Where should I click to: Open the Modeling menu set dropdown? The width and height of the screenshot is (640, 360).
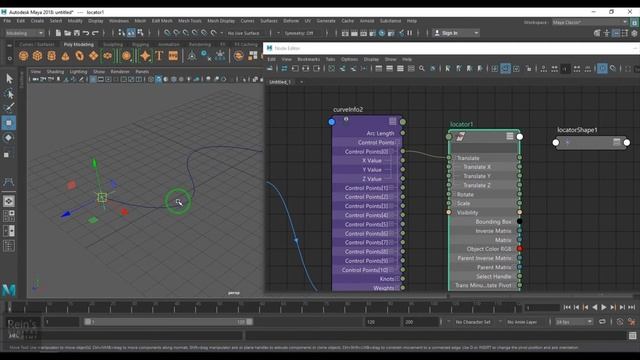click(24, 33)
